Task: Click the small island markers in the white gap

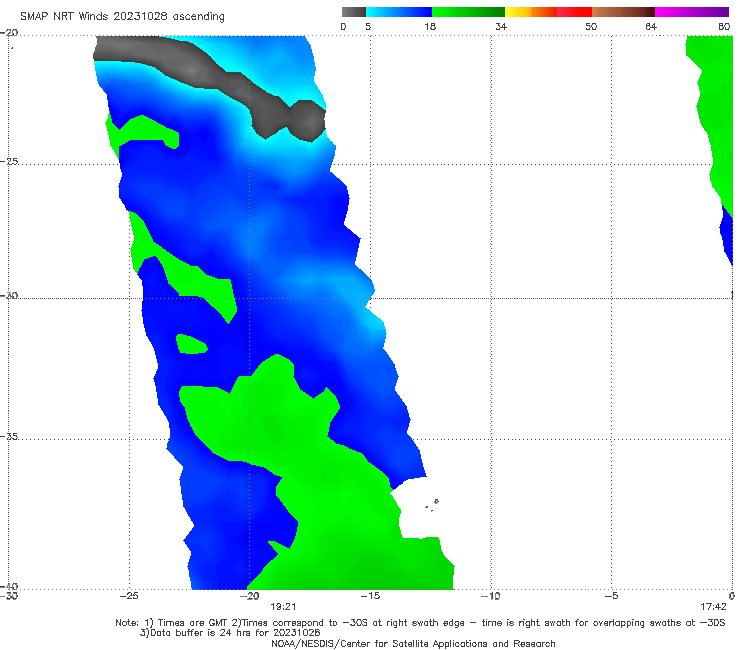Action: 432,505
